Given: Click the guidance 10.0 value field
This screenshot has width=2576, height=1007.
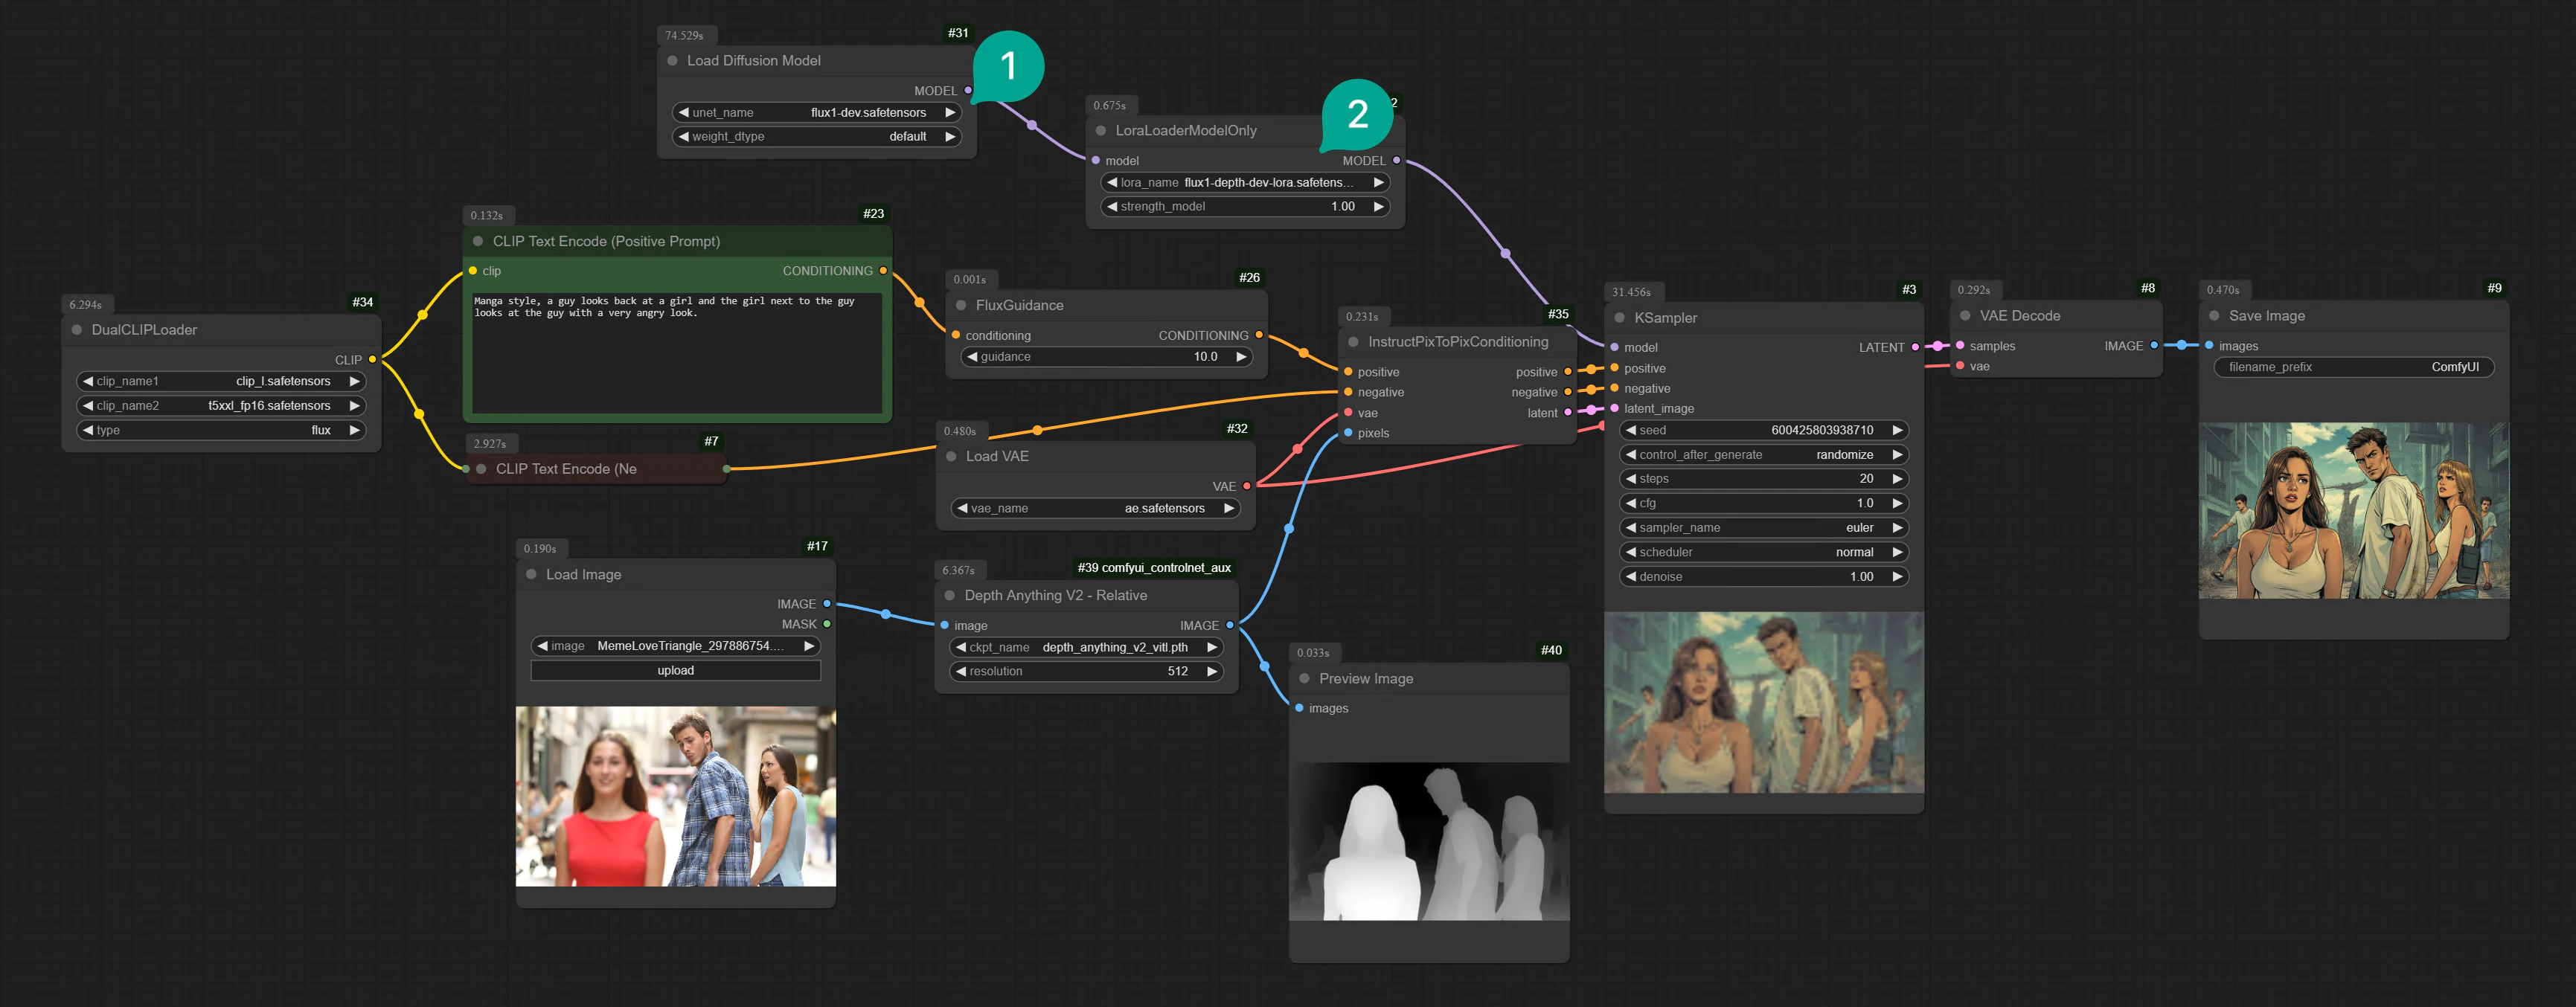Looking at the screenshot, I should [x=1106, y=357].
